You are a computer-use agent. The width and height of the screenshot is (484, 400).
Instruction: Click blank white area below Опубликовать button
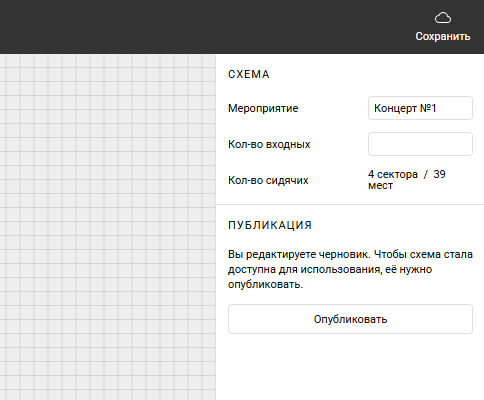[x=350, y=367]
